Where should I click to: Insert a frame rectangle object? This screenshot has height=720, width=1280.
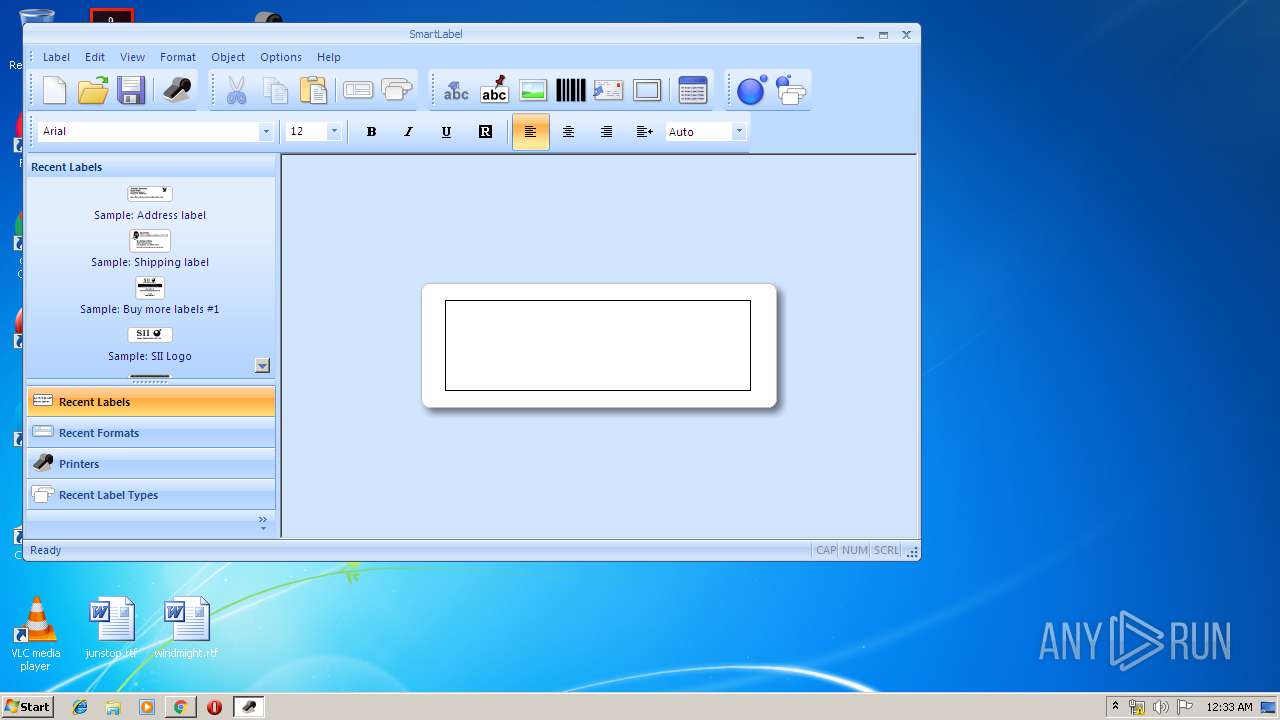click(647, 91)
